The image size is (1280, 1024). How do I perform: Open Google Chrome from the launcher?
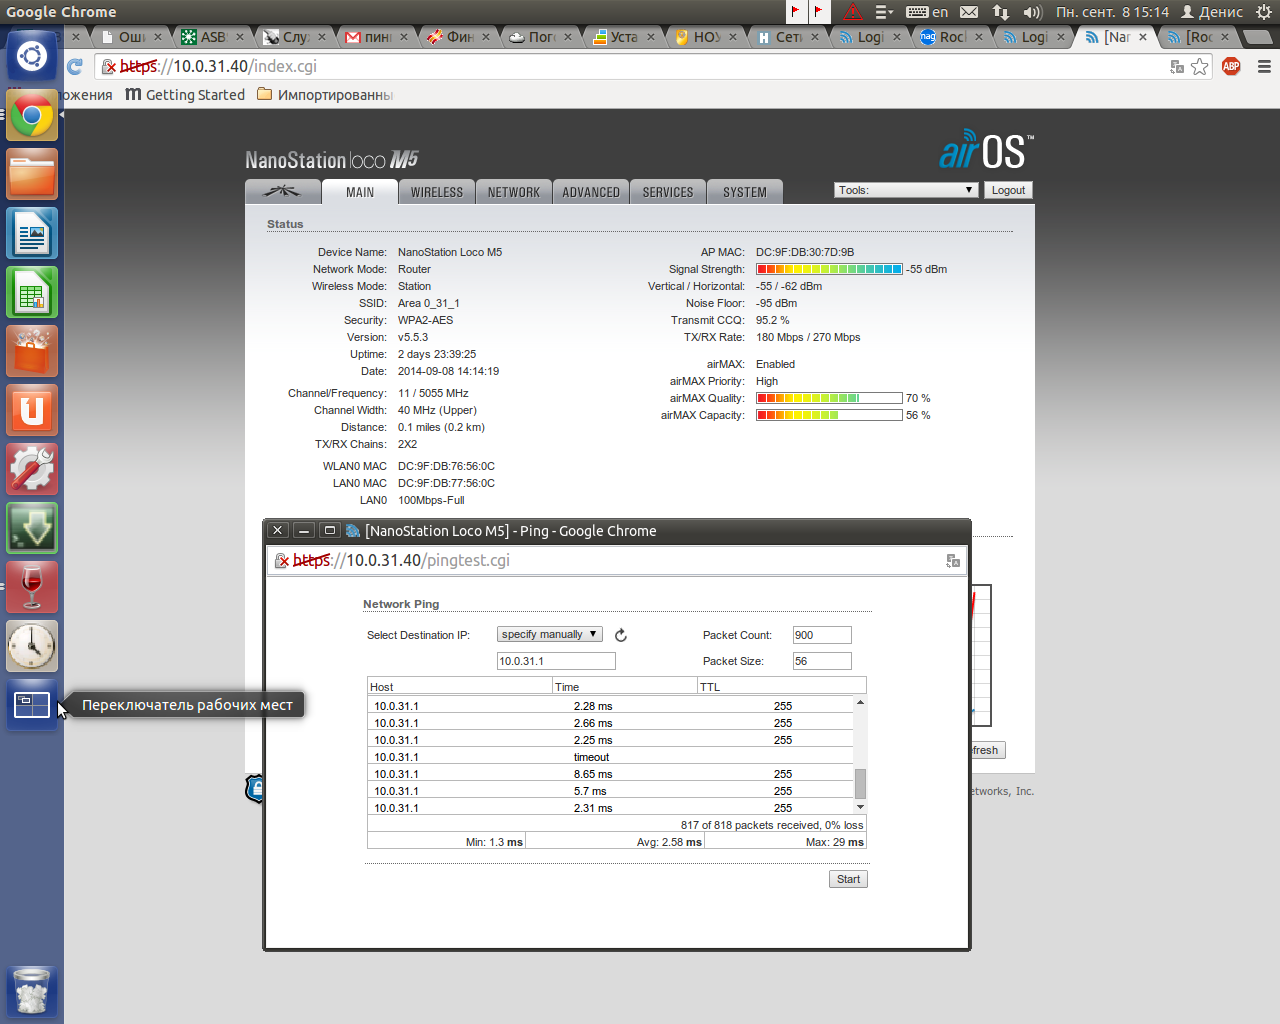click(x=32, y=116)
